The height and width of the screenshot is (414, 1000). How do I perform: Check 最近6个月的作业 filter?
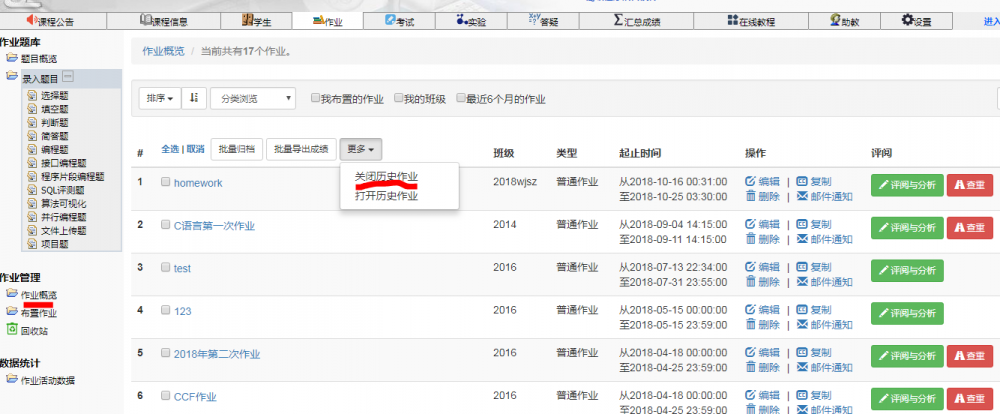[460, 98]
